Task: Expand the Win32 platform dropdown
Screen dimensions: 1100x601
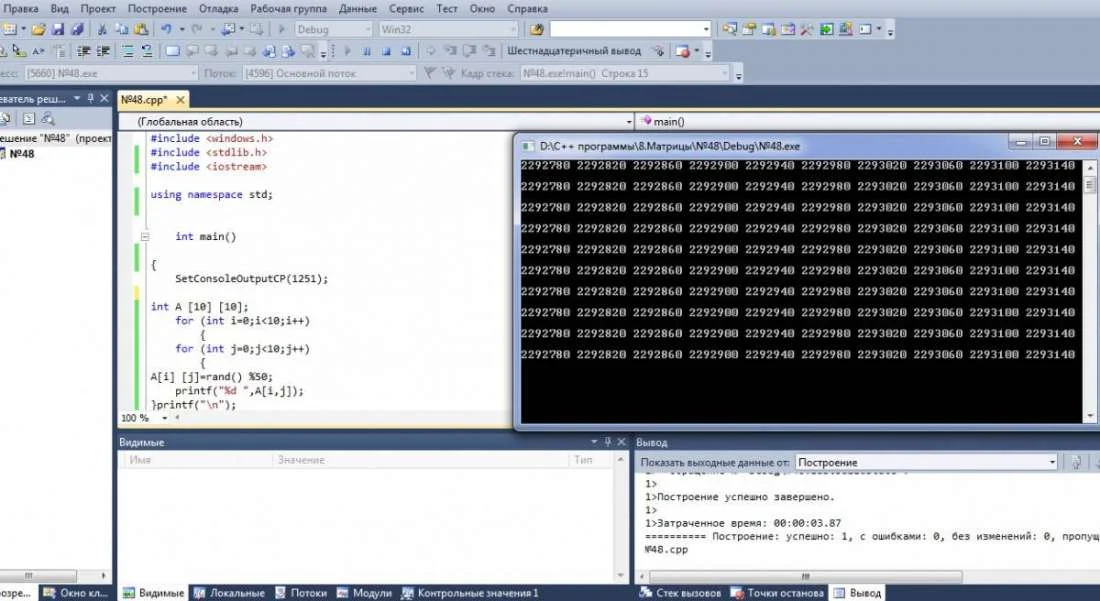Action: (x=513, y=30)
